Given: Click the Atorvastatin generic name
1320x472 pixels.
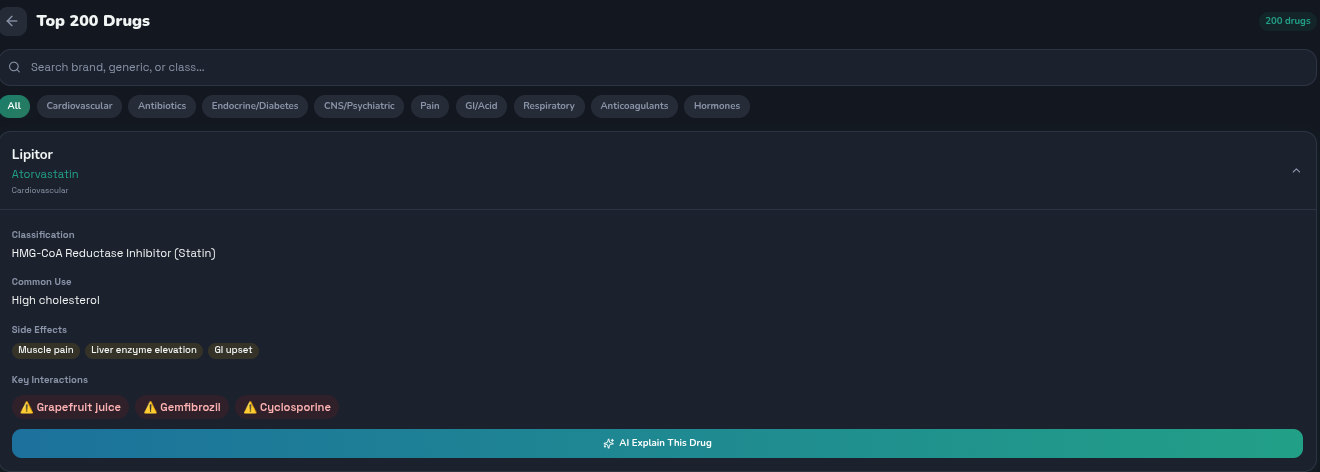Looking at the screenshot, I should click(45, 174).
